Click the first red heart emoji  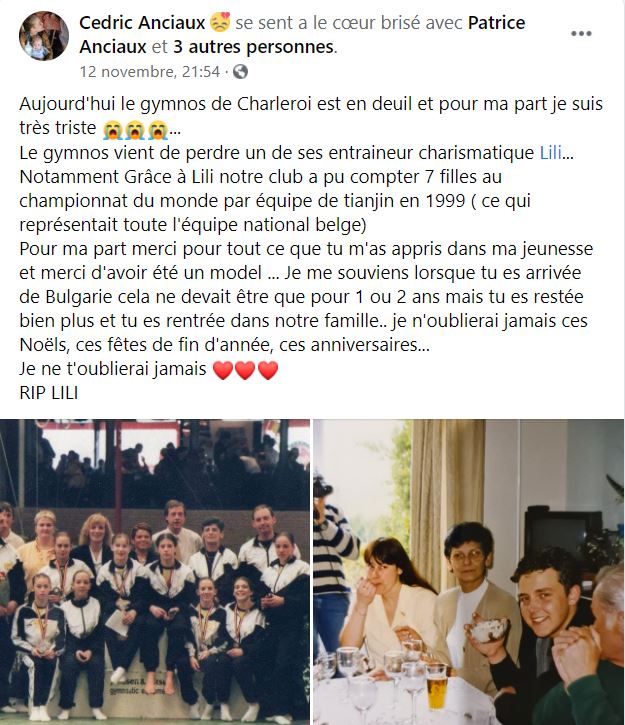[223, 370]
